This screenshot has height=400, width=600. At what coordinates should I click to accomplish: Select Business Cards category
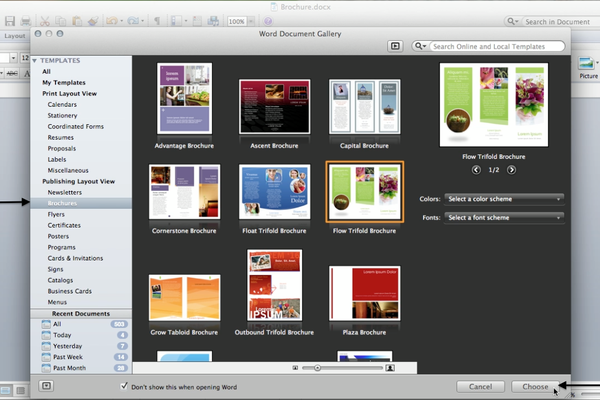coord(70,291)
